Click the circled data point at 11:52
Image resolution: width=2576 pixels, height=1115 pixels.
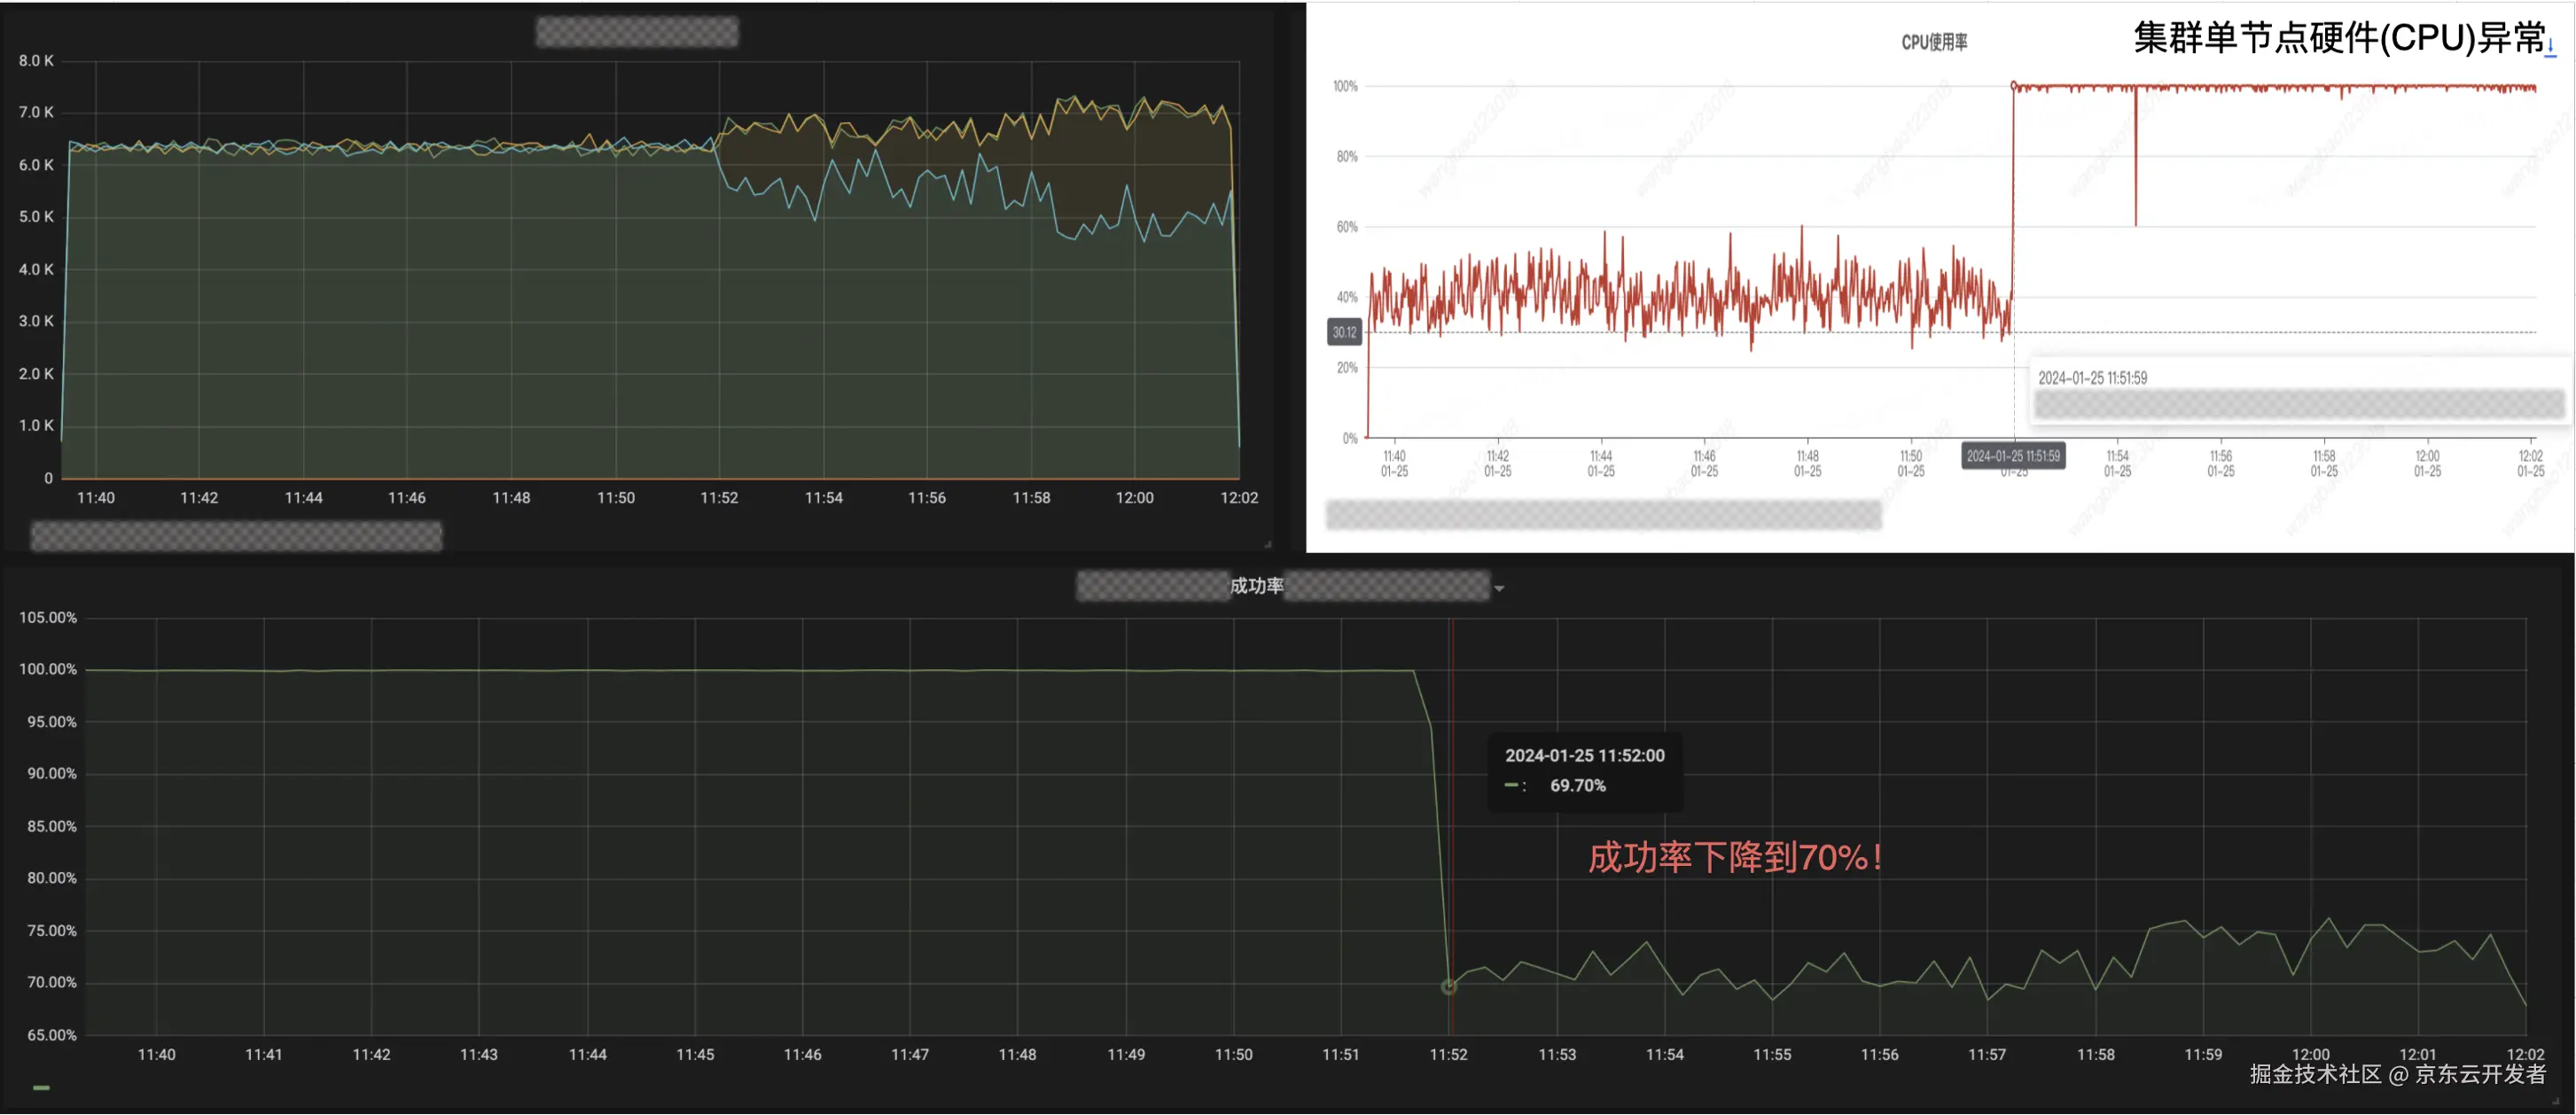click(x=1448, y=988)
